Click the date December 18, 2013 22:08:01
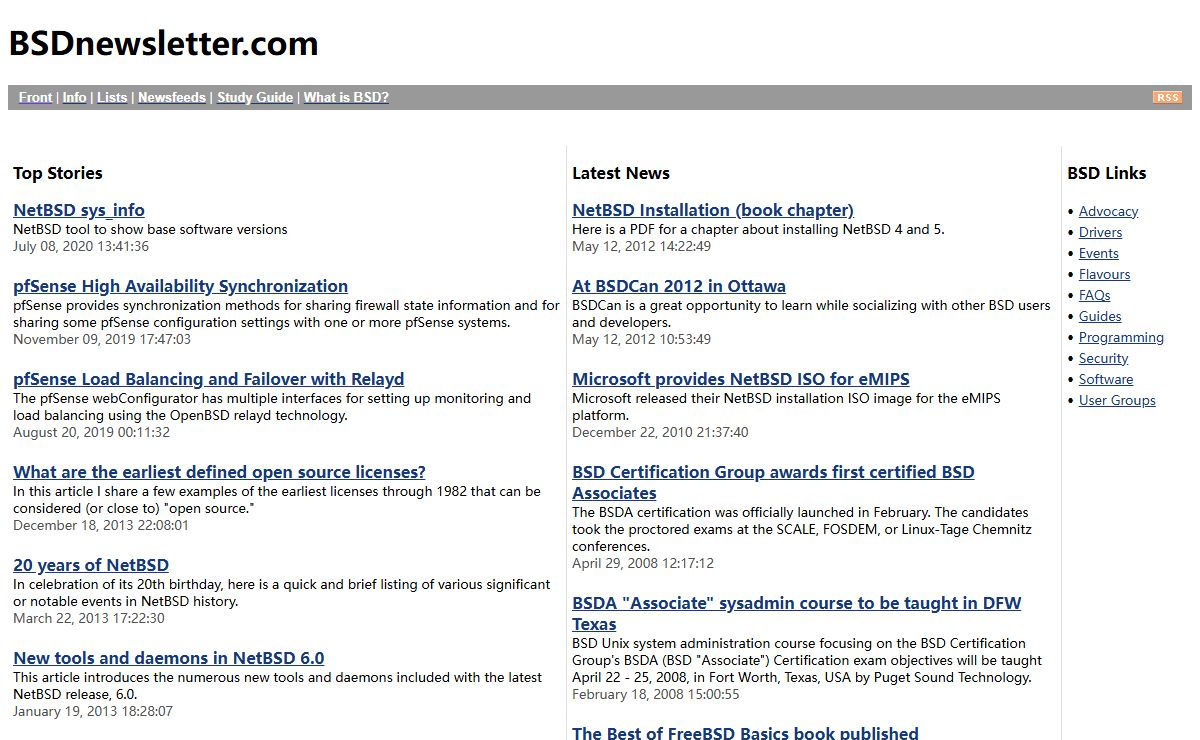The width and height of the screenshot is (1200, 740). tap(101, 525)
